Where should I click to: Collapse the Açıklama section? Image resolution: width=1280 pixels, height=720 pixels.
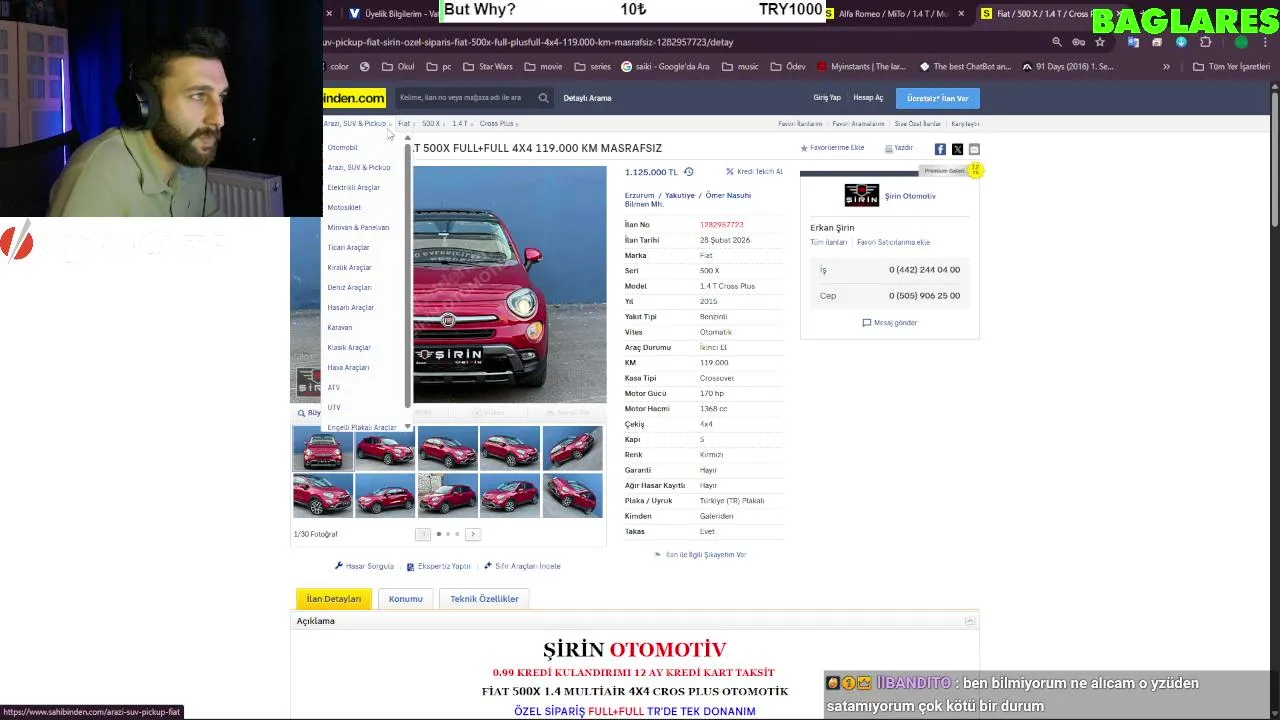click(x=969, y=621)
